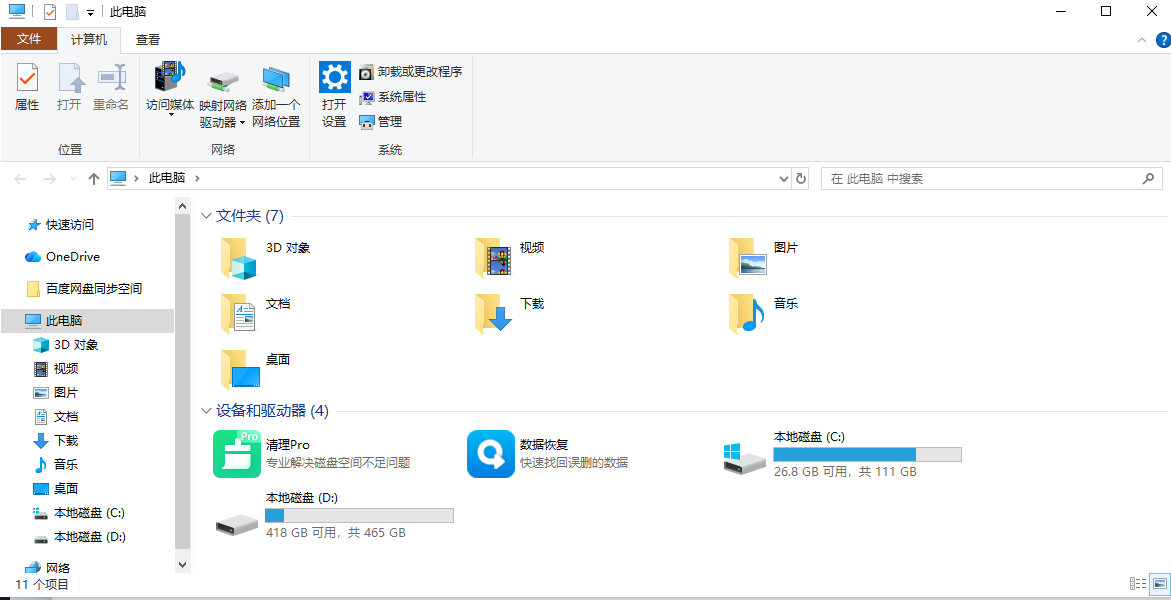This screenshot has height=600, width=1171.
Task: Click the back navigation arrow
Action: click(x=20, y=179)
